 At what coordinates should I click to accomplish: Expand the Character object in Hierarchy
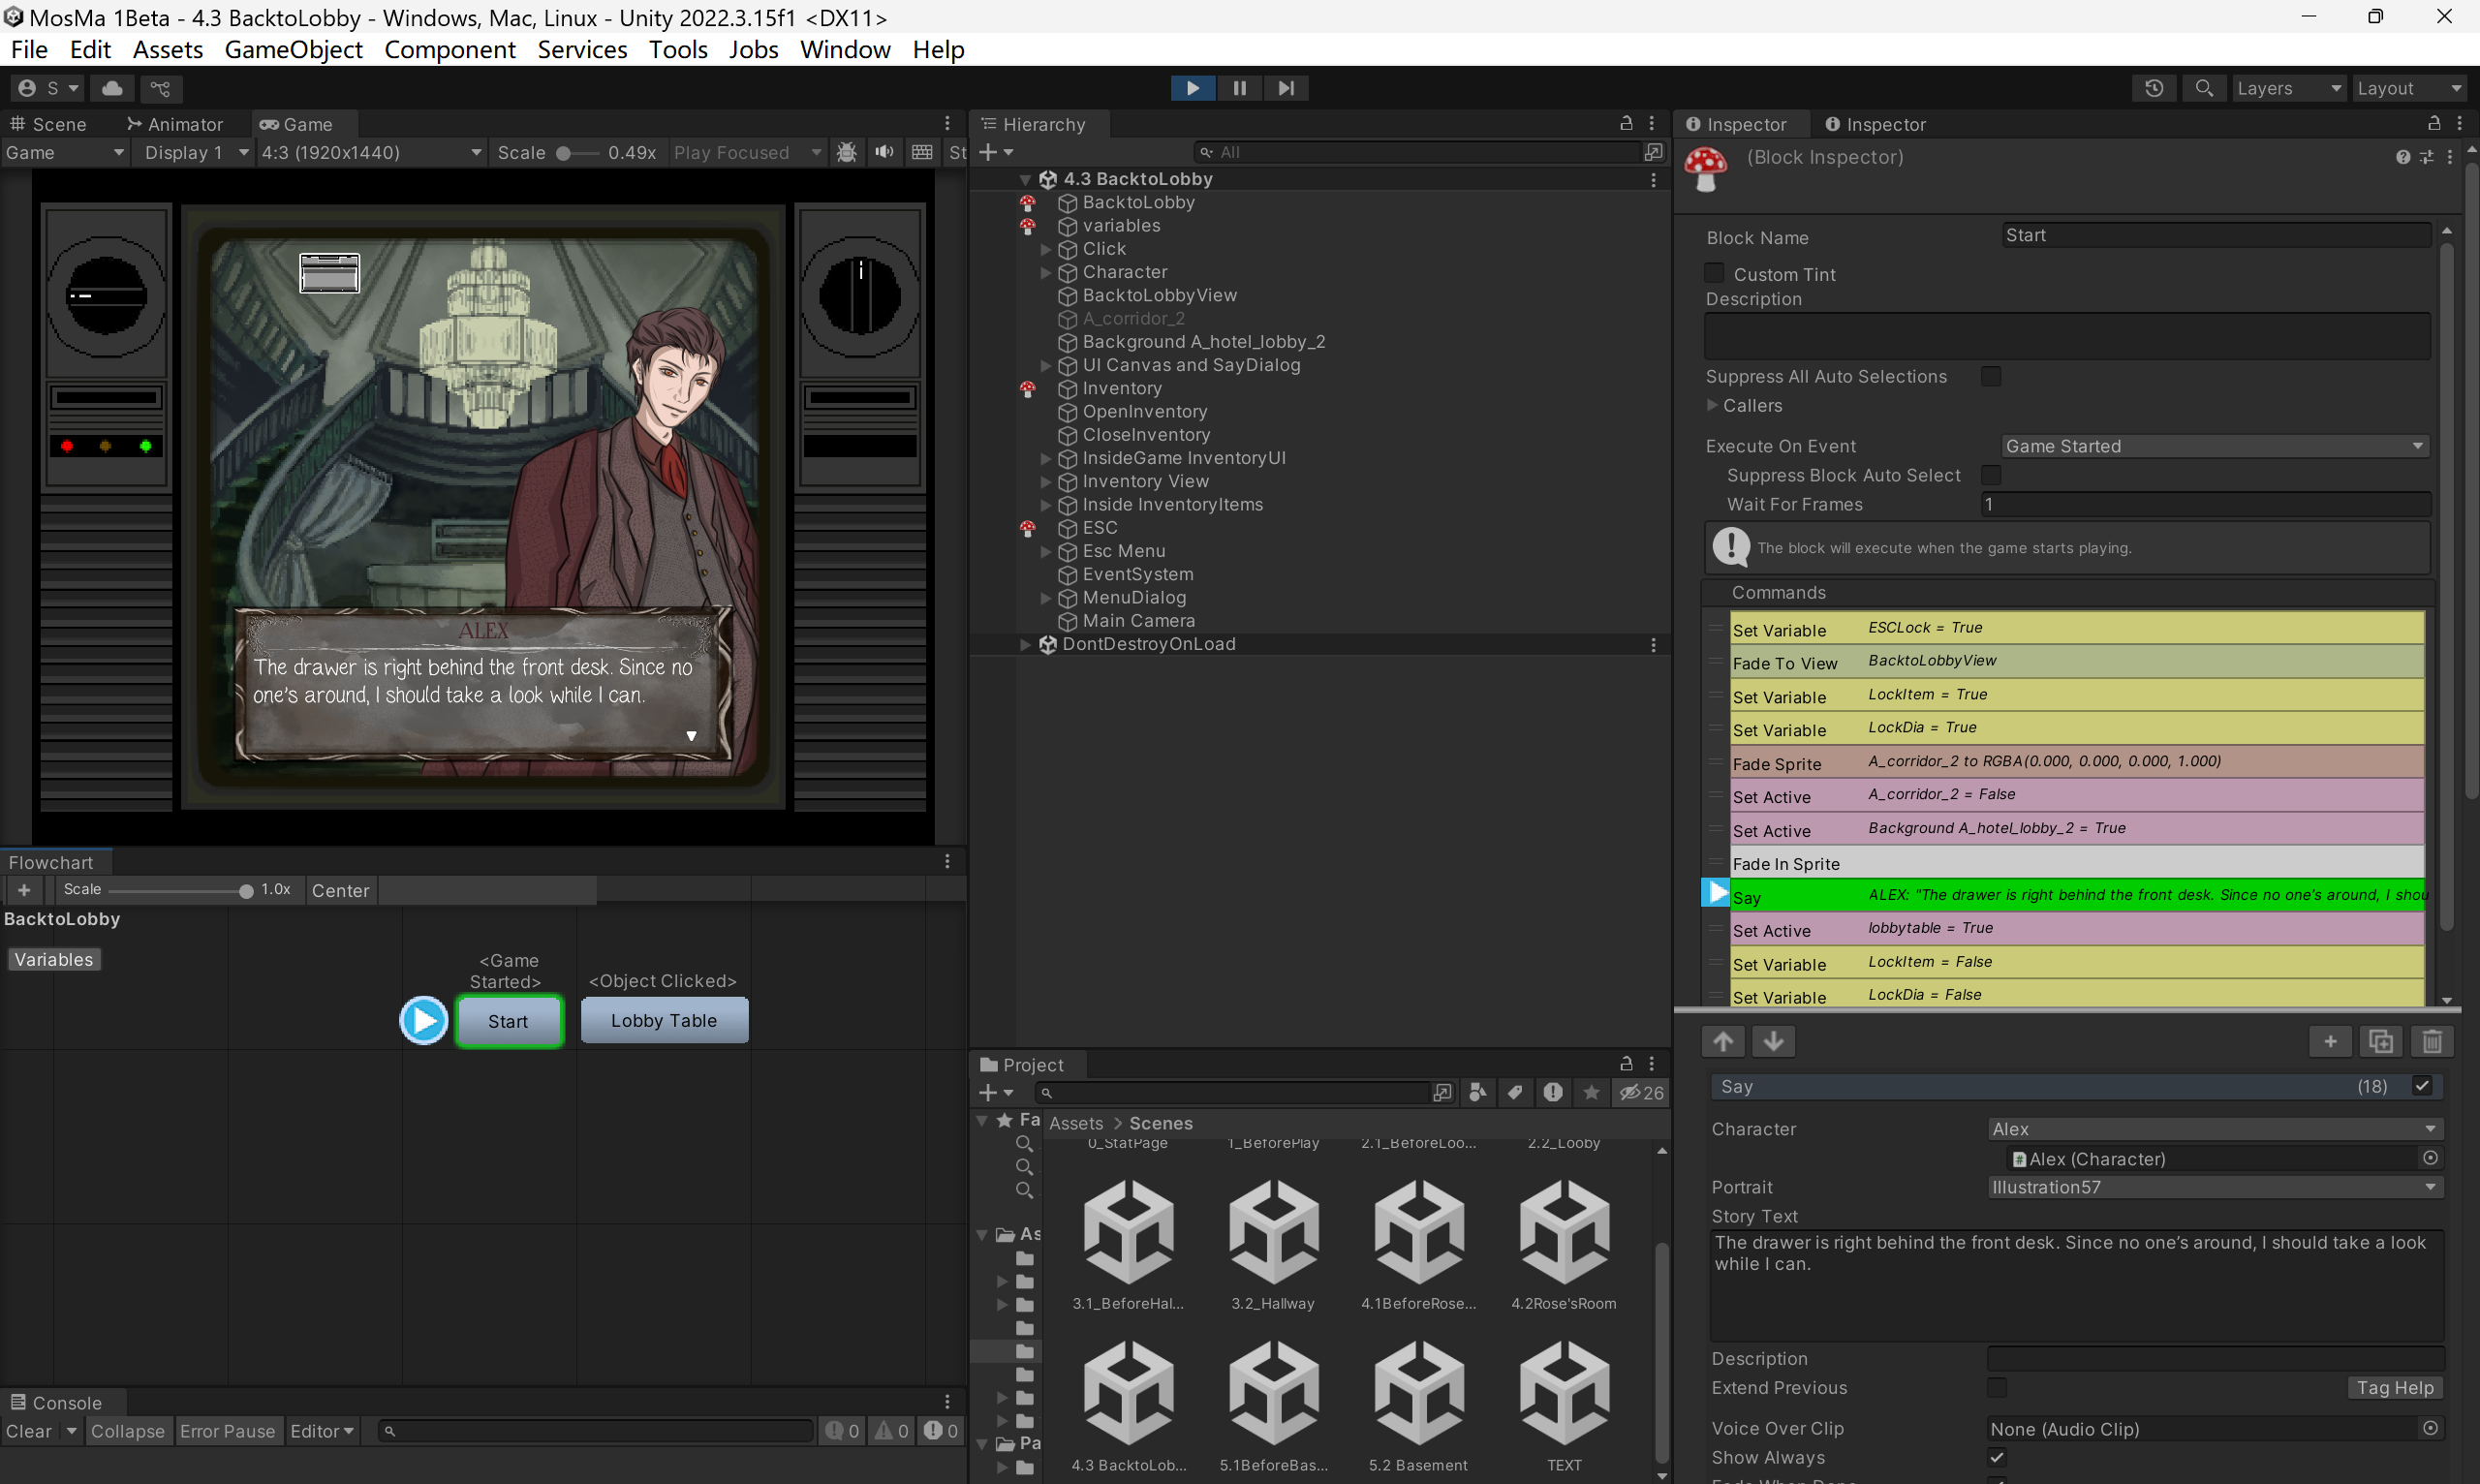pyautogui.click(x=1045, y=272)
